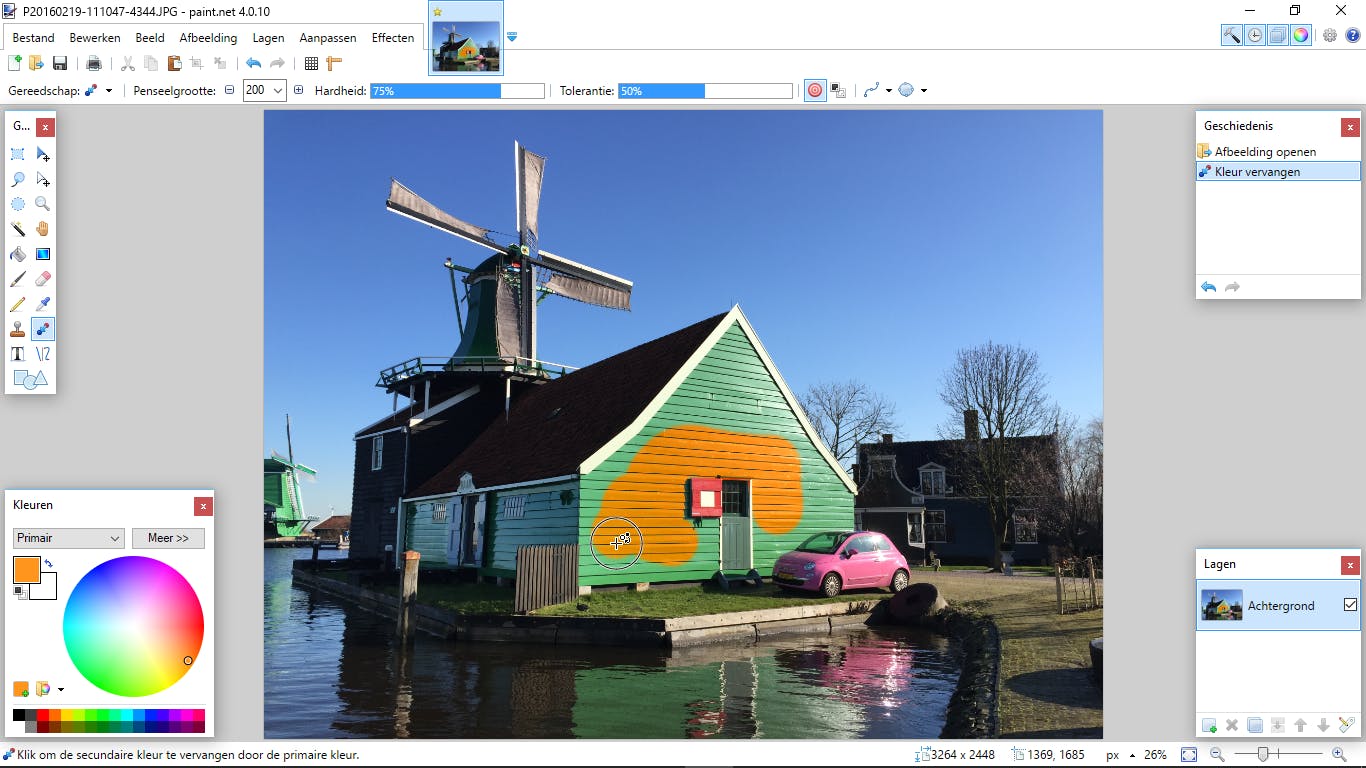Open the Lagen menu

(268, 38)
